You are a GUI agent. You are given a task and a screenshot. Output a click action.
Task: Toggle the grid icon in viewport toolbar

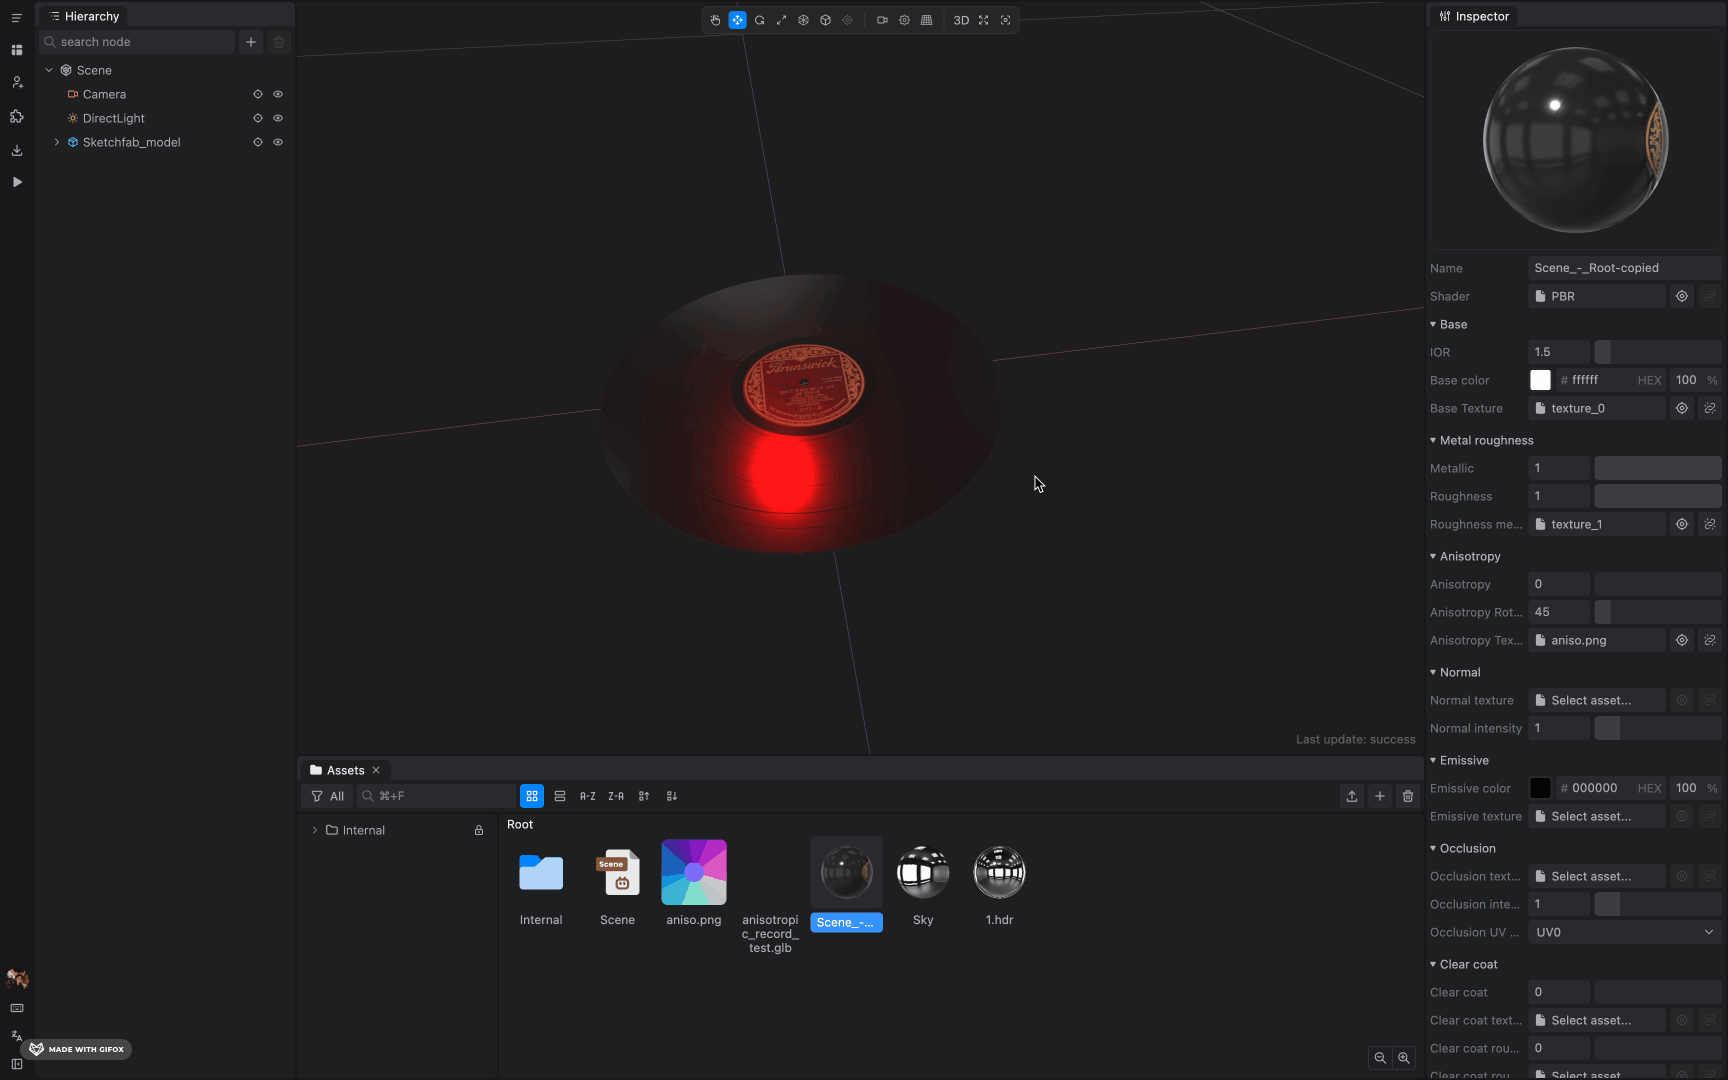click(926, 20)
